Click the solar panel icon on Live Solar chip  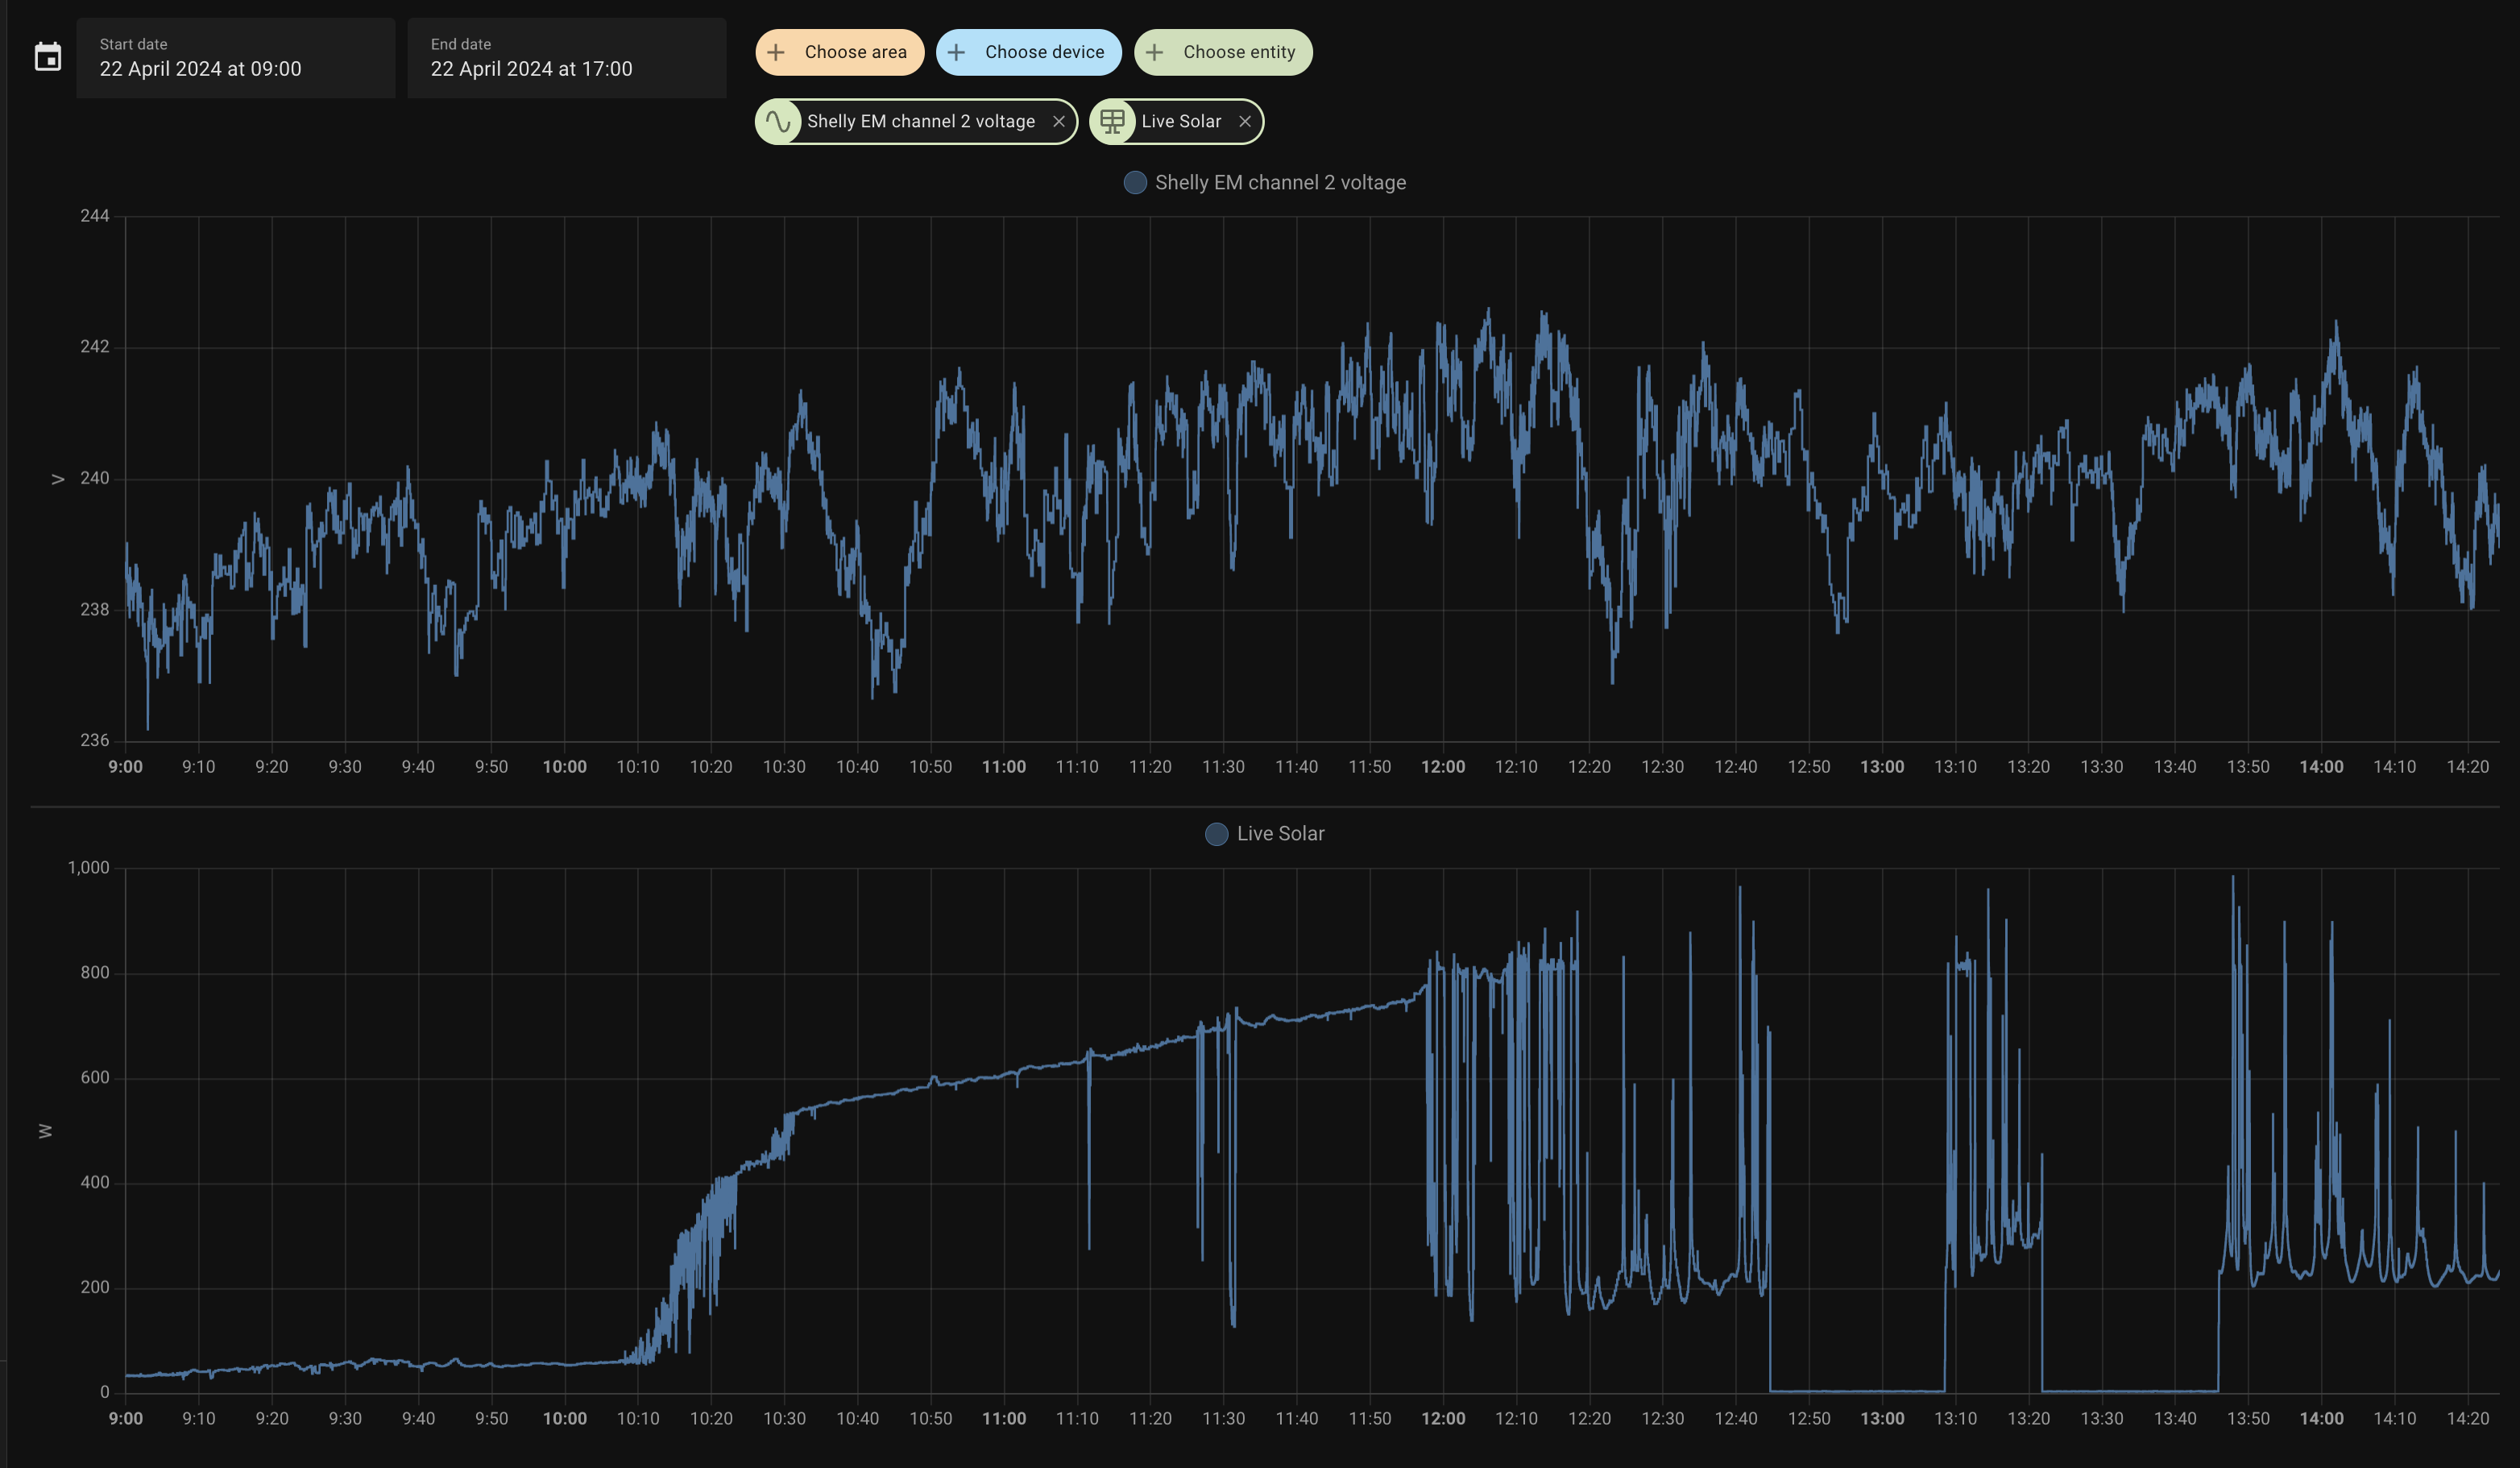[1112, 122]
